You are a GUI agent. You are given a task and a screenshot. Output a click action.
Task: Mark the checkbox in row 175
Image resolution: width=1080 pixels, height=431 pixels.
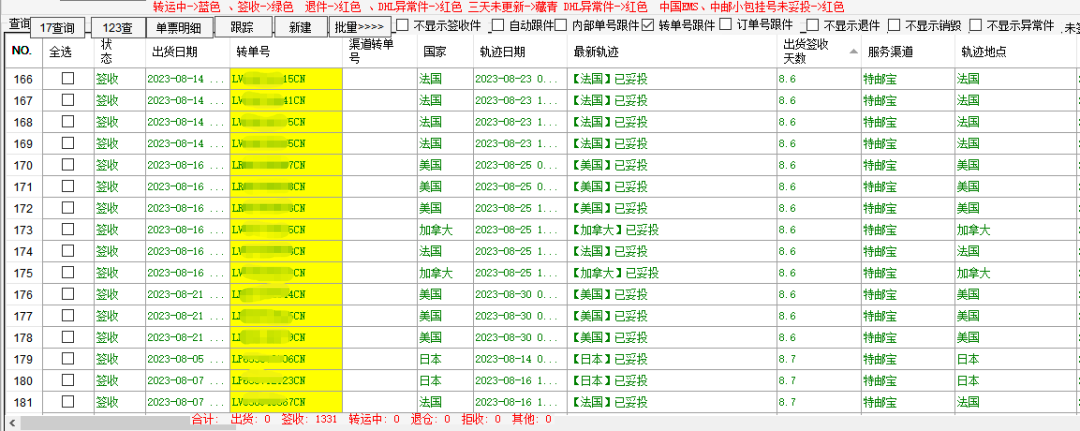[x=68, y=272]
